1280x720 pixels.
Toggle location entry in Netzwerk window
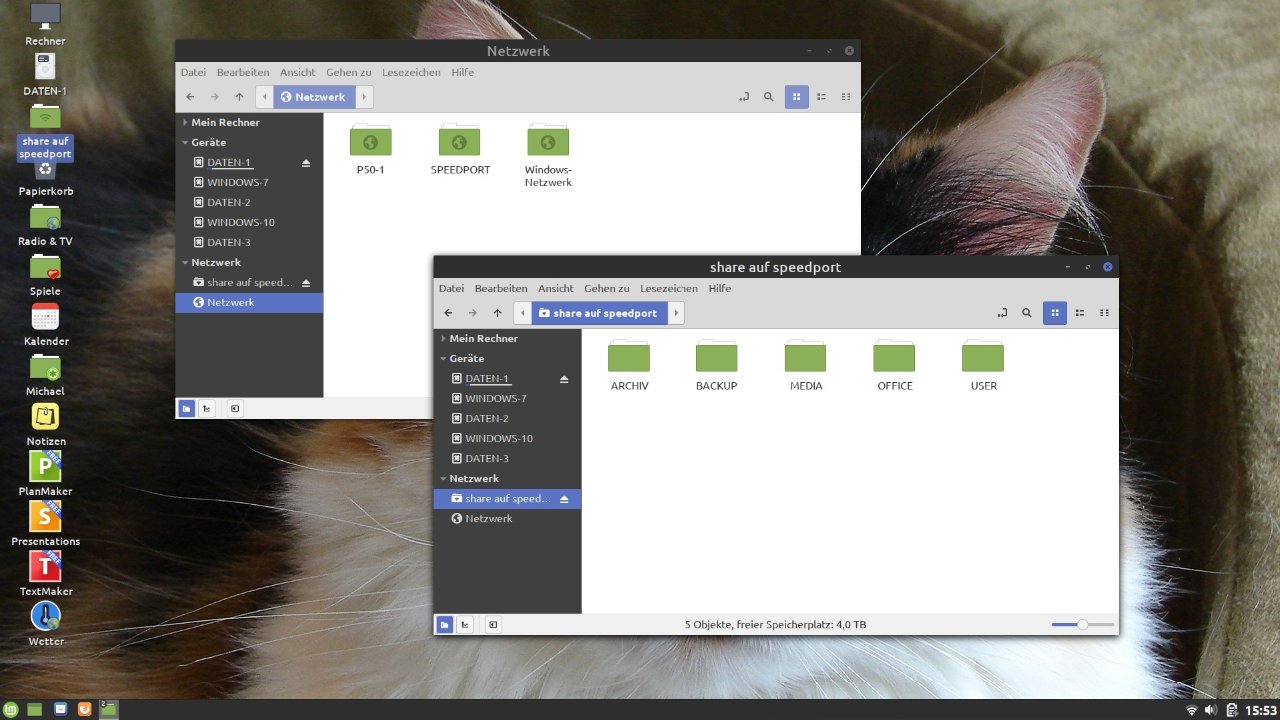(x=743, y=97)
